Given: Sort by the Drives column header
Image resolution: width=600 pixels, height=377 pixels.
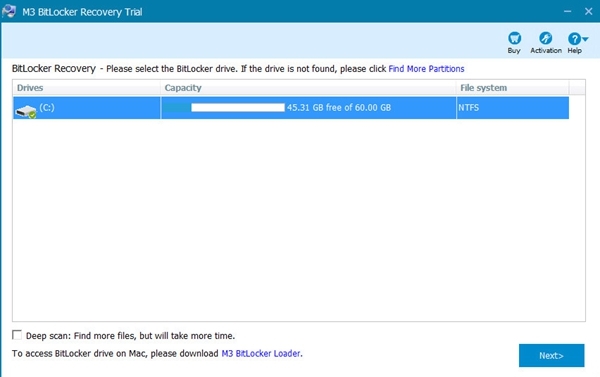Looking at the screenshot, I should point(86,88).
